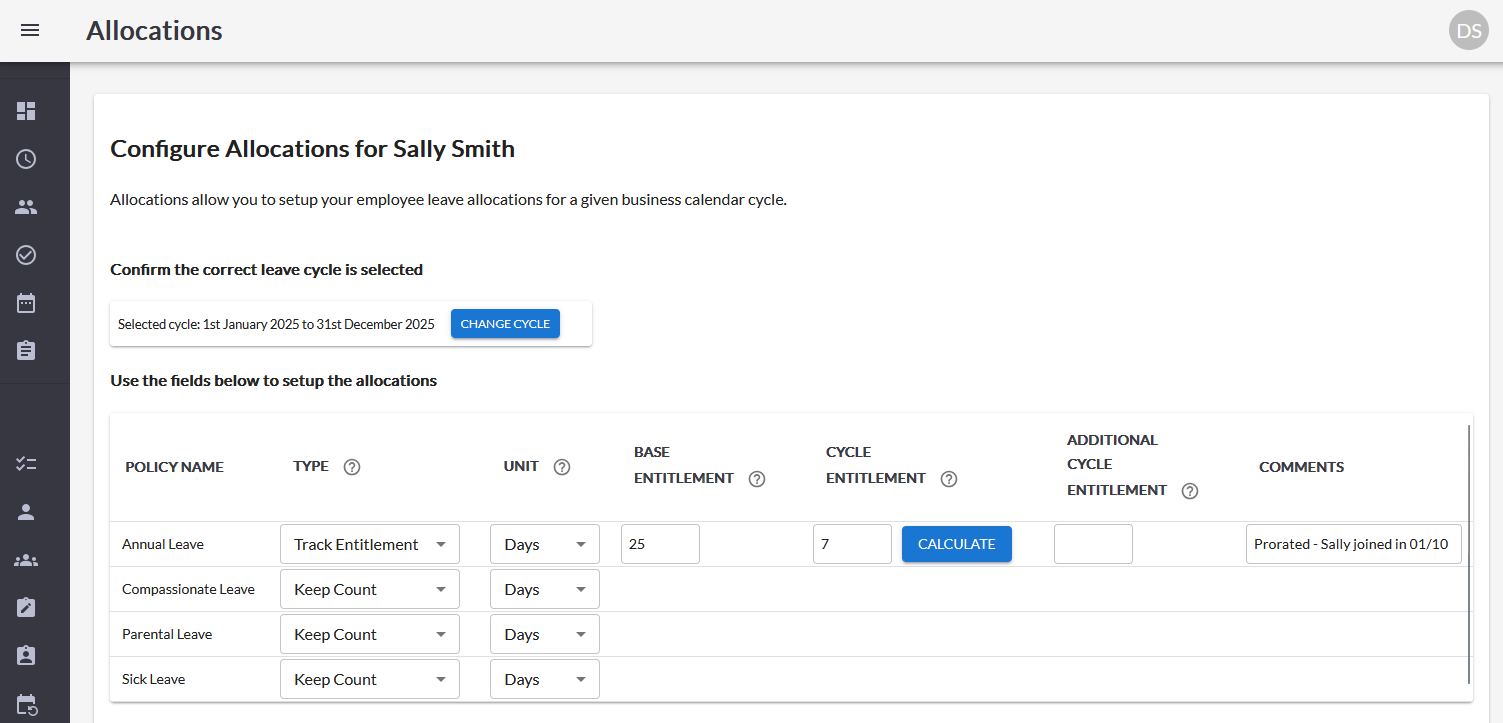Viewport: 1503px width, 723px height.
Task: Show help for Additional Cycle Entitlement
Action: [x=1189, y=491]
